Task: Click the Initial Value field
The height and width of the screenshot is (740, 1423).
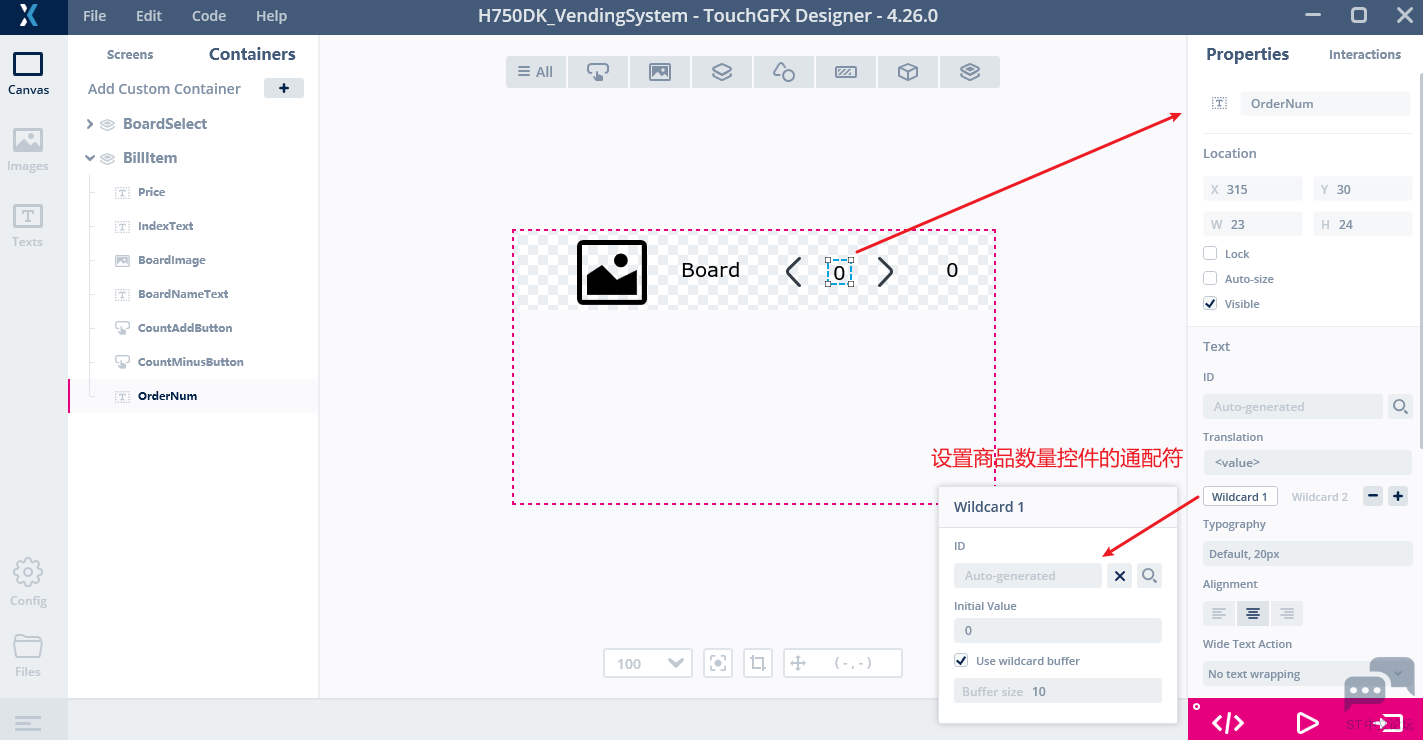Action: click(1058, 631)
